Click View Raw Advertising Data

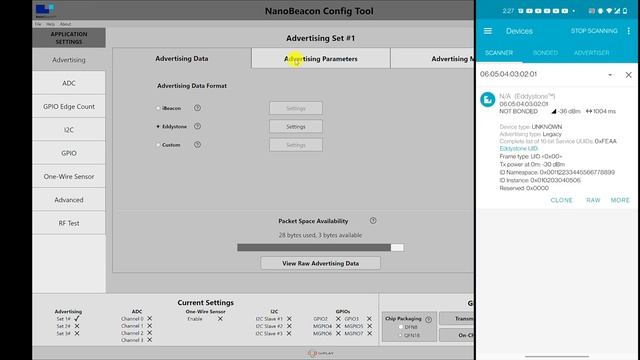coord(320,263)
